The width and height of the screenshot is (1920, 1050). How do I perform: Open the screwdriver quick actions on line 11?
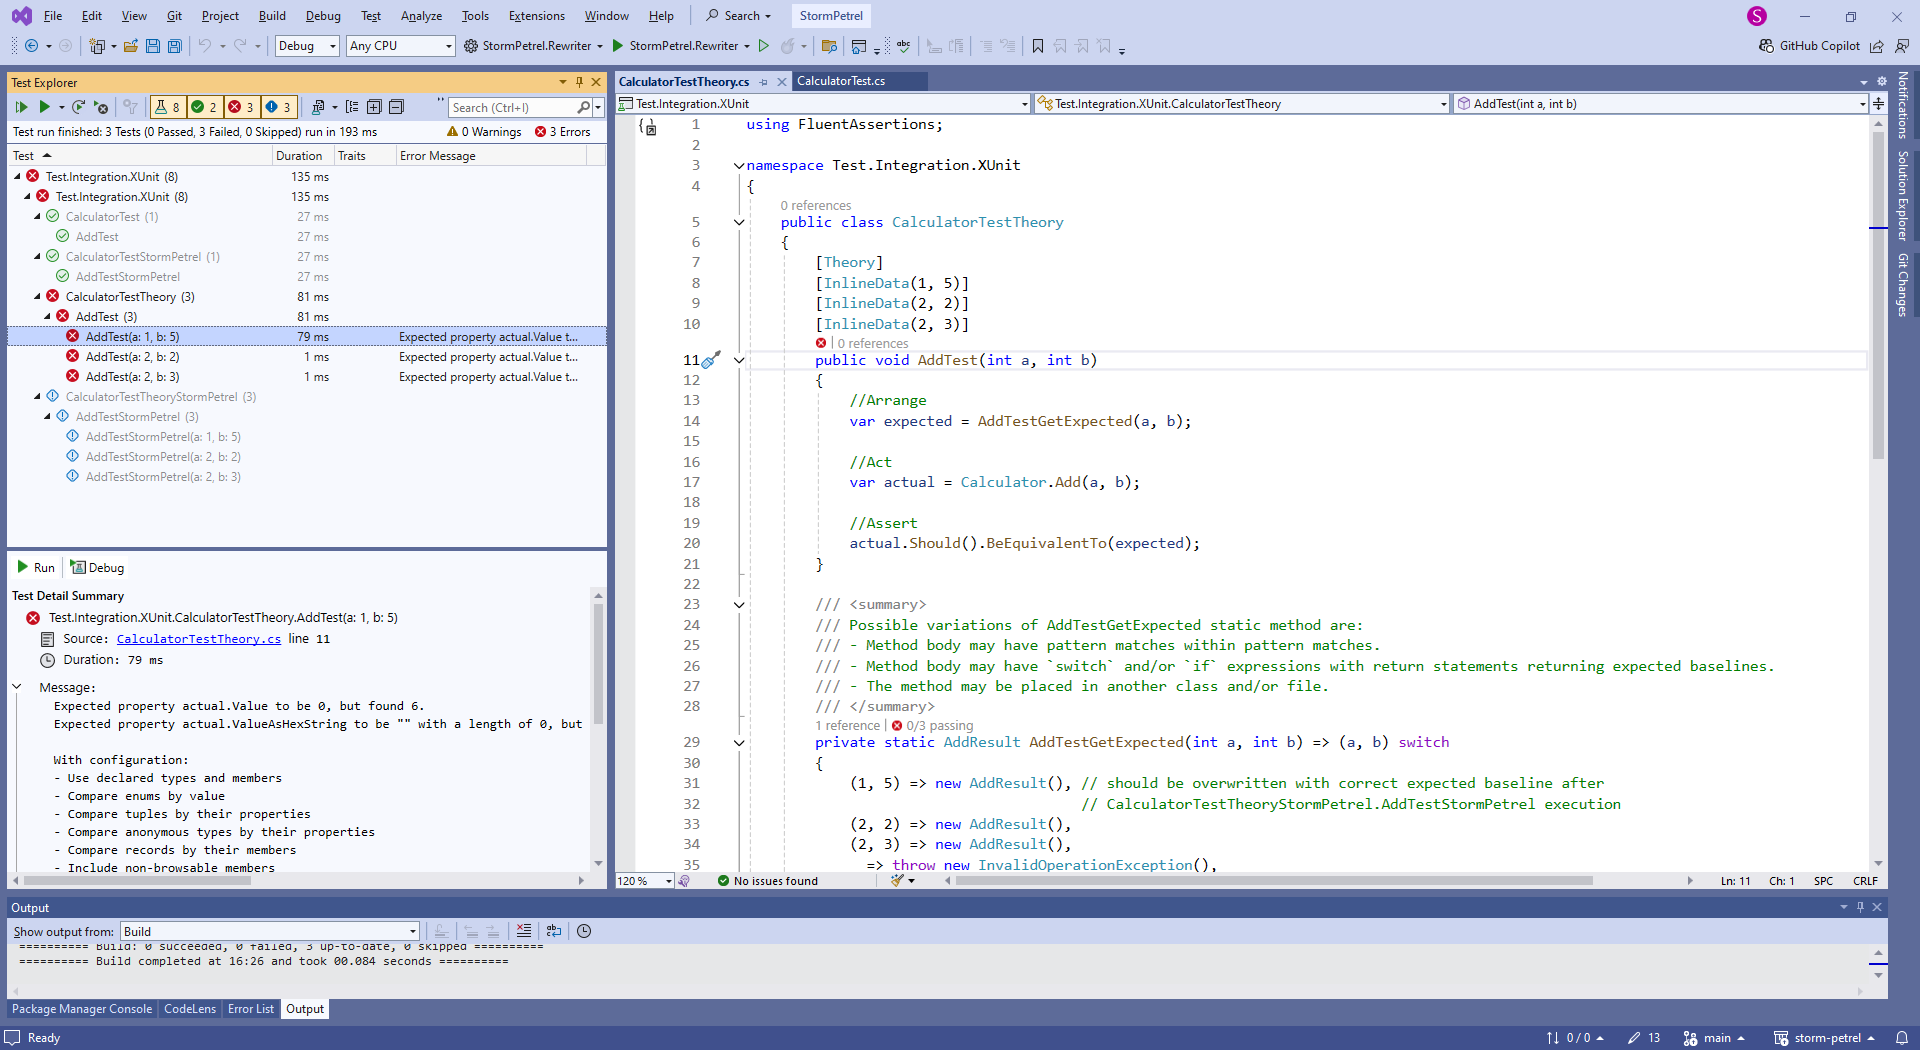pos(711,360)
